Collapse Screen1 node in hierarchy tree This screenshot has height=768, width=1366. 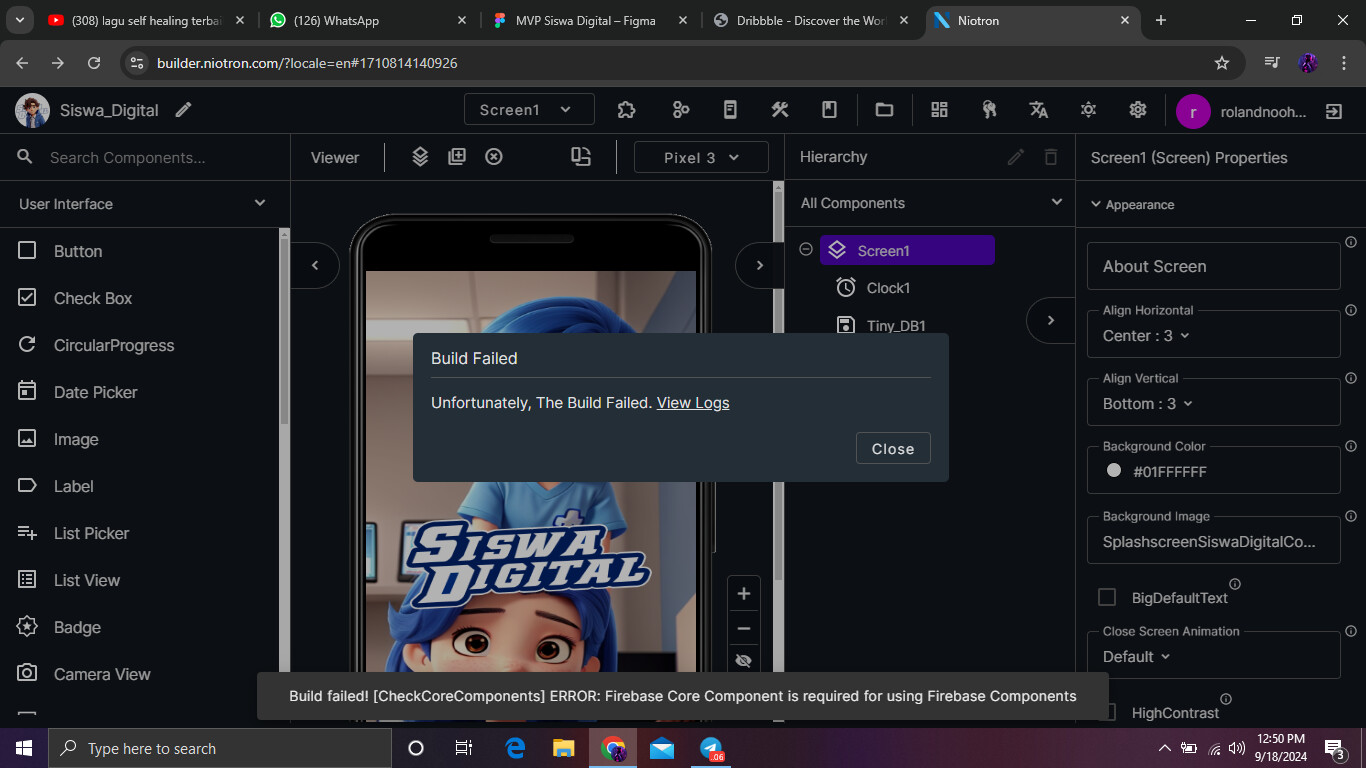pyautogui.click(x=806, y=250)
